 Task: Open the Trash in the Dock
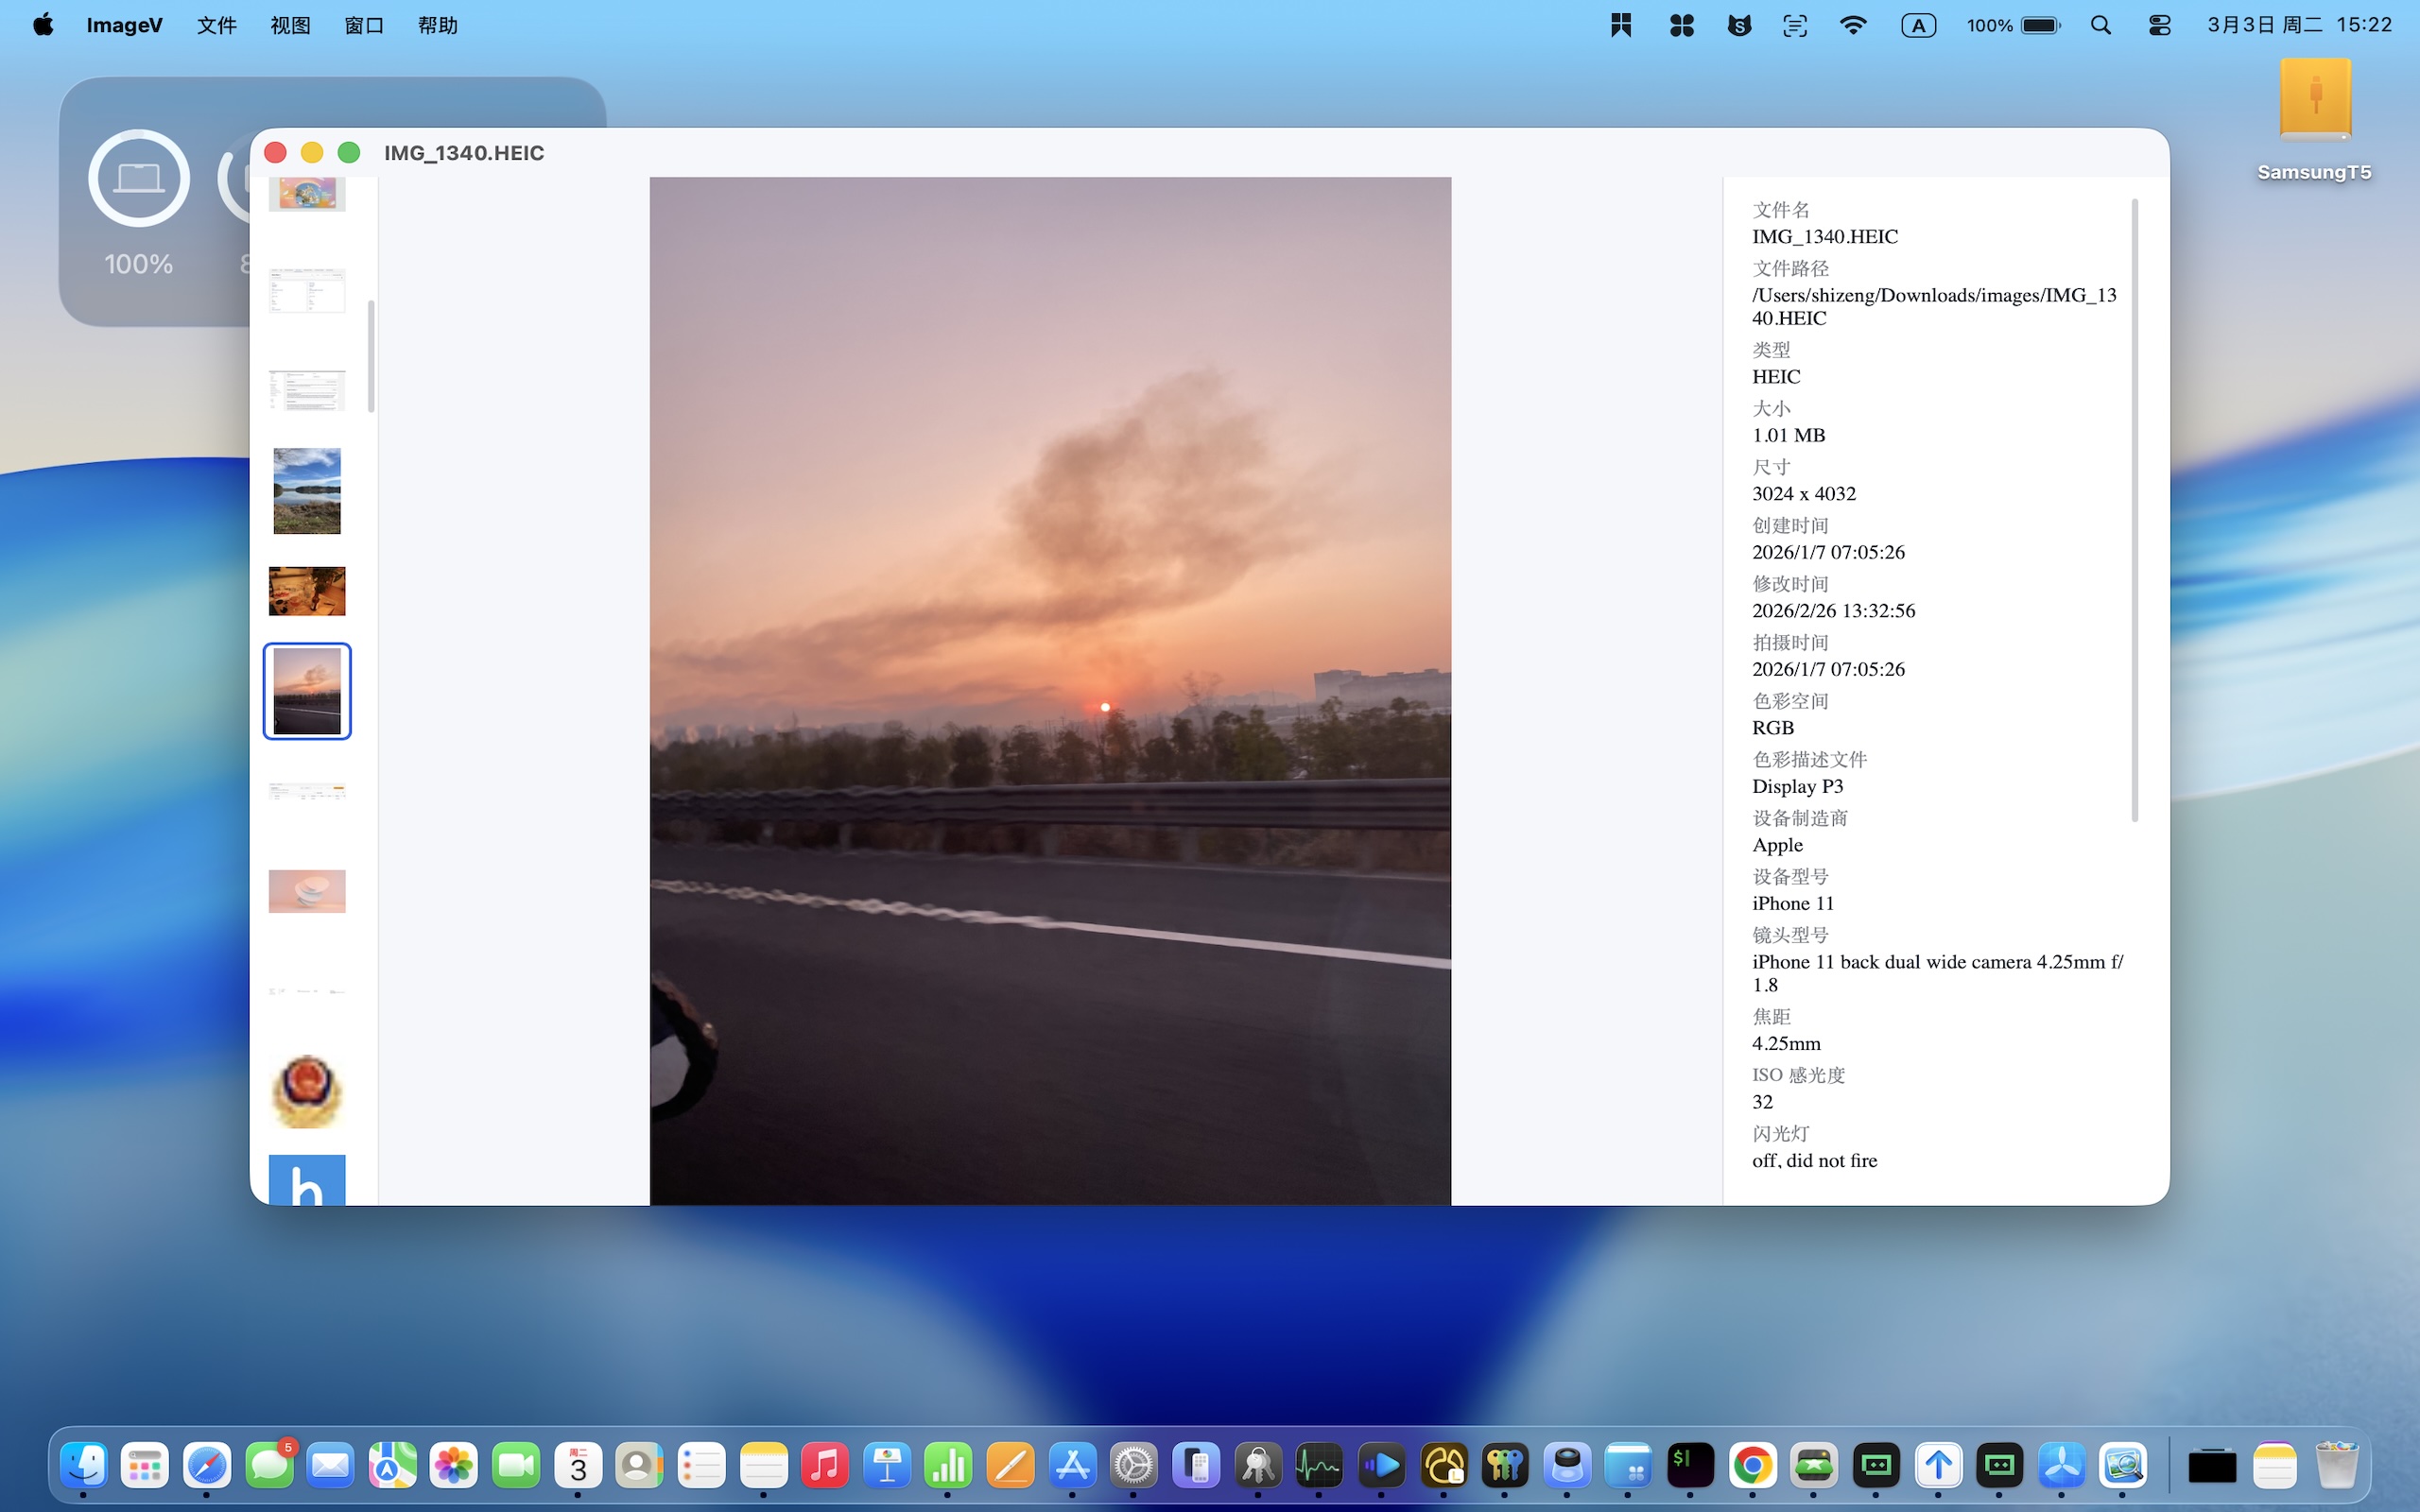point(2336,1466)
